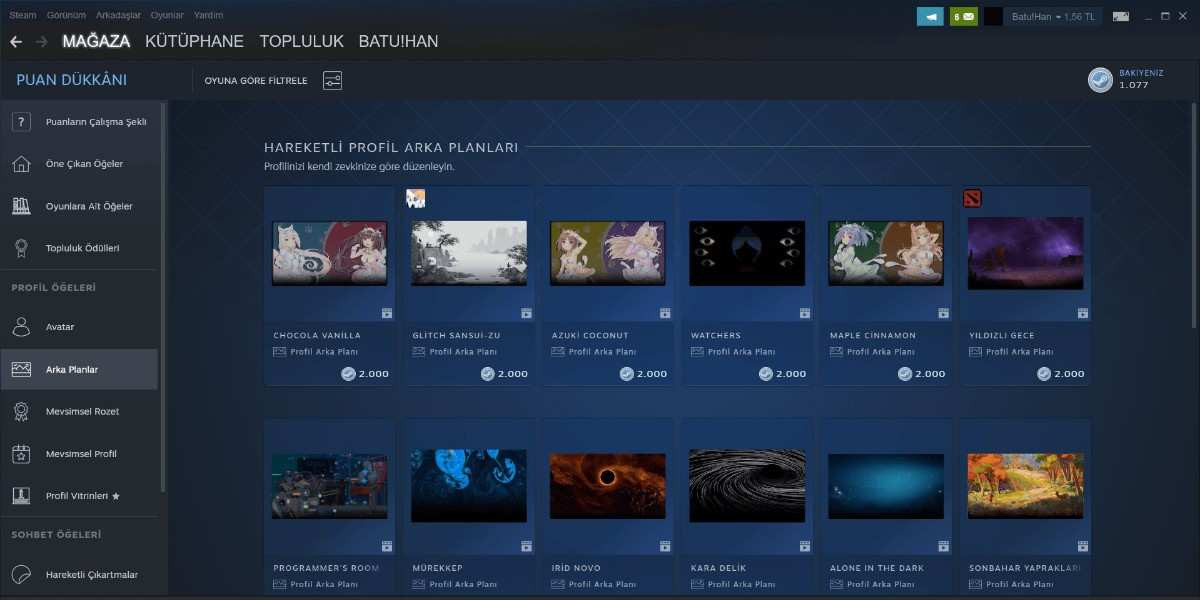Click the animated badge on Kara Delik thumbnail
Image resolution: width=1200 pixels, height=600 pixels.
(804, 546)
